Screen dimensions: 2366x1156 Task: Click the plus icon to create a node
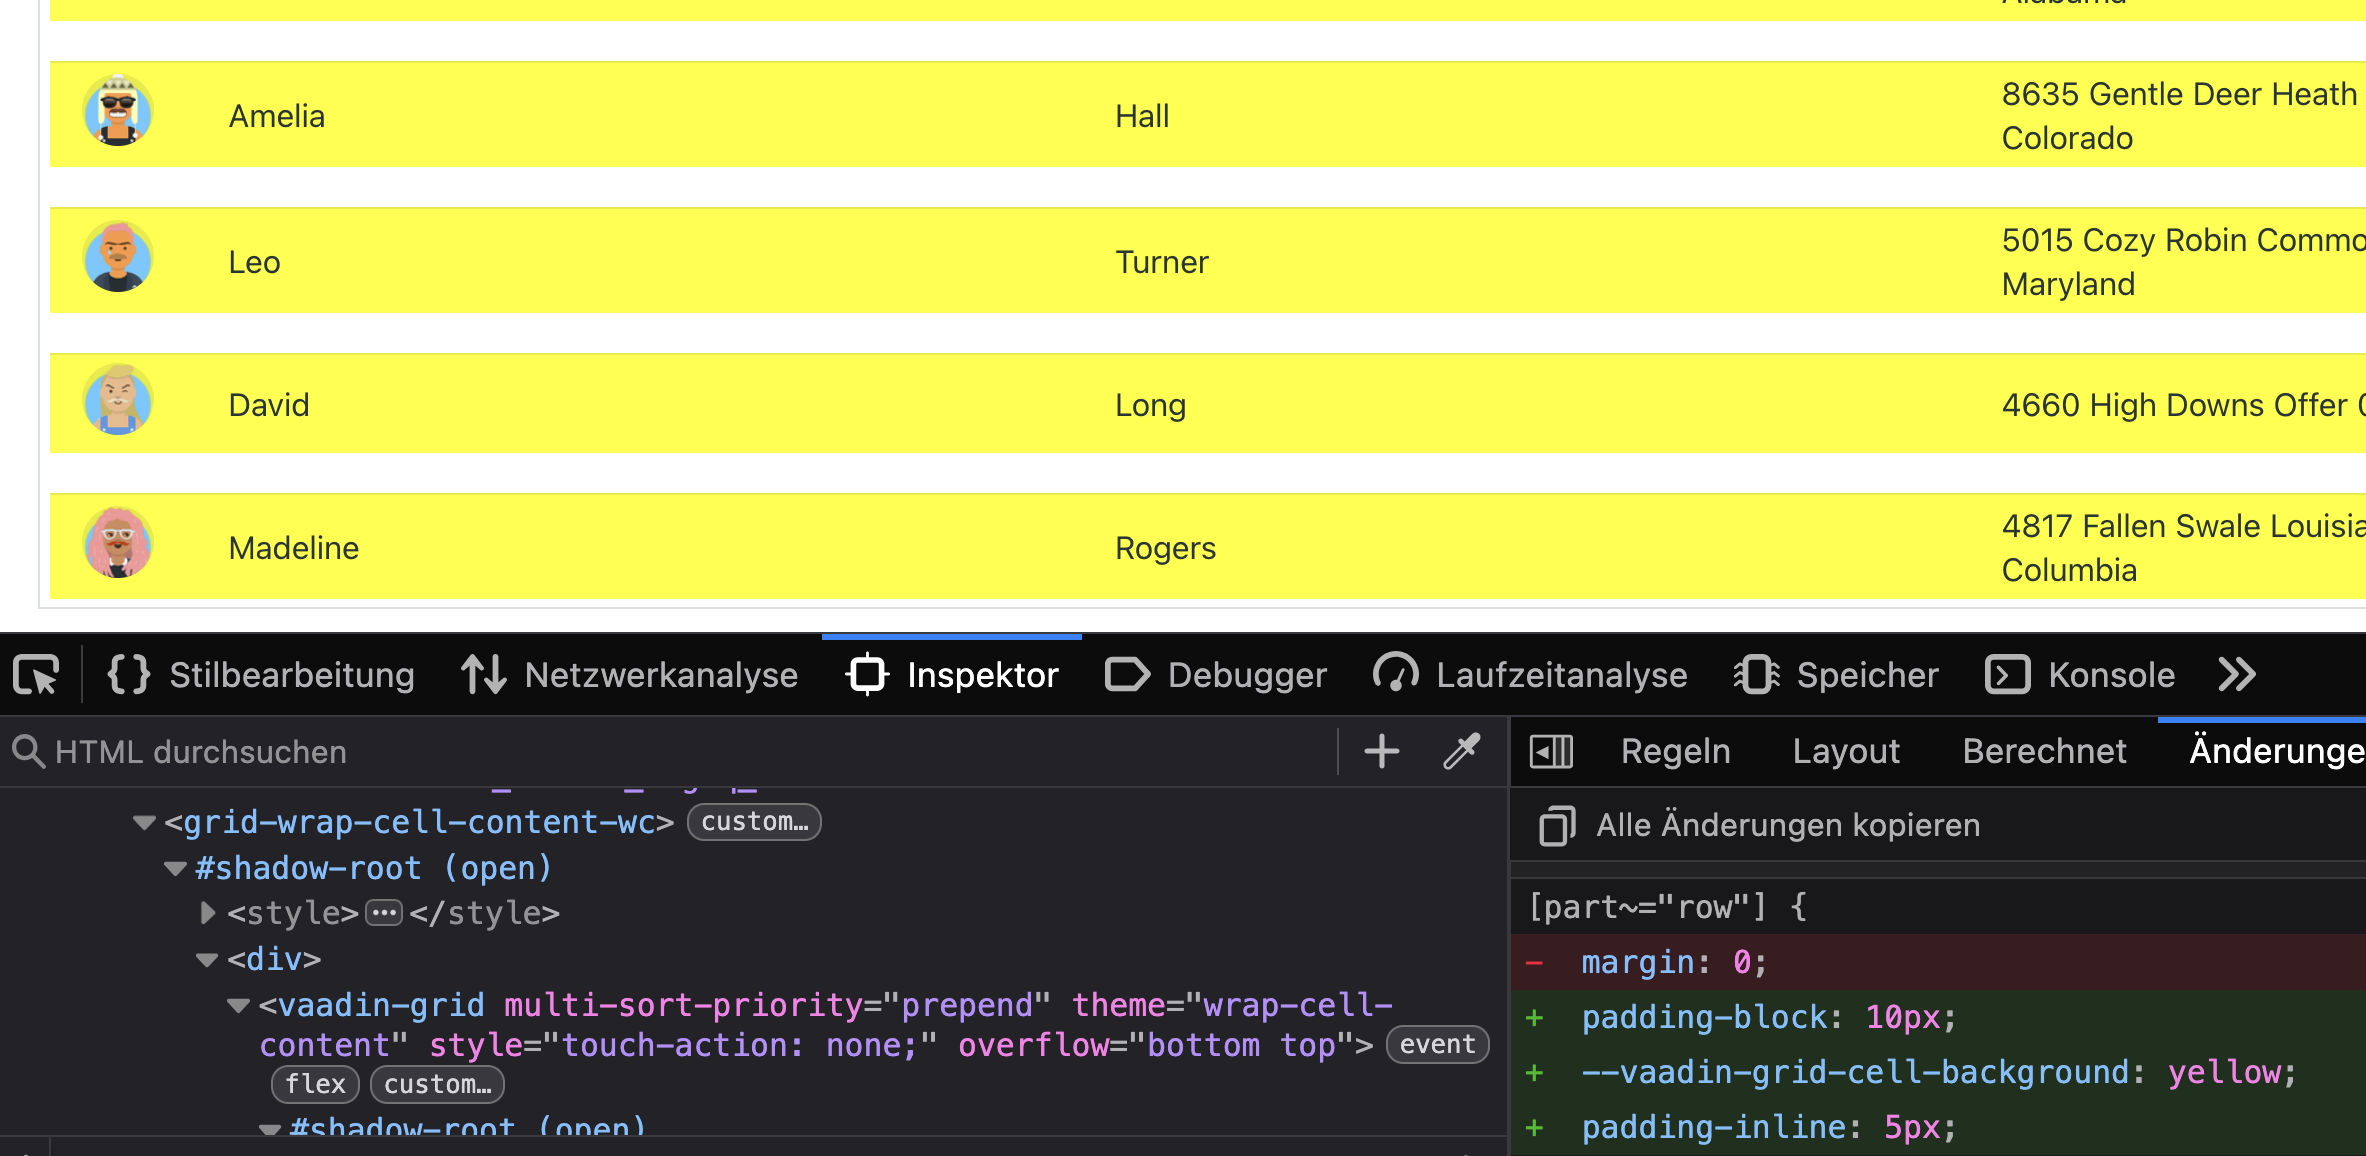[x=1381, y=751]
